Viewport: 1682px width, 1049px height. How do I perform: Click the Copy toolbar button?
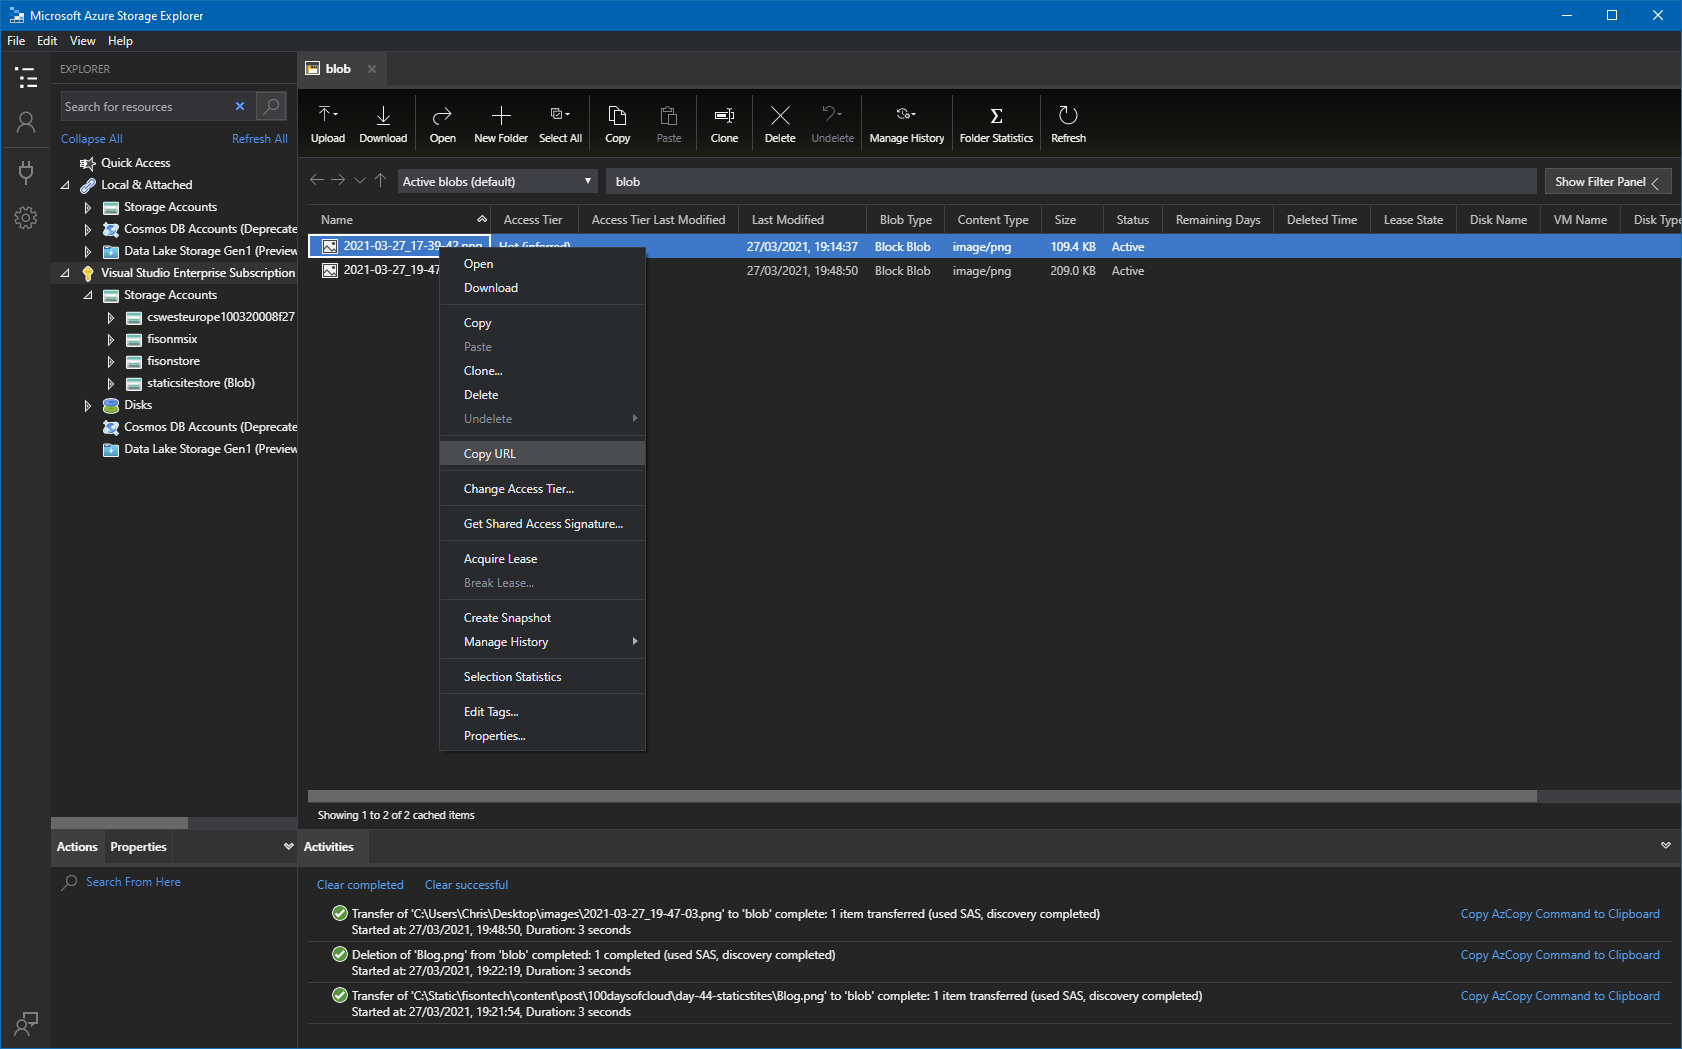click(x=618, y=124)
